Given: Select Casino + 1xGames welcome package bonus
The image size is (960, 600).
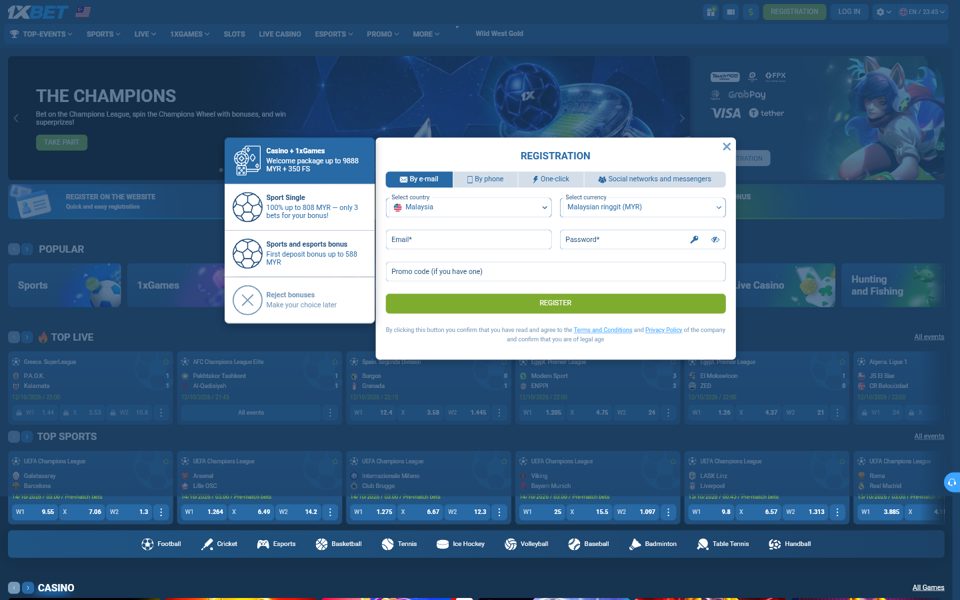Looking at the screenshot, I should click(x=299, y=160).
